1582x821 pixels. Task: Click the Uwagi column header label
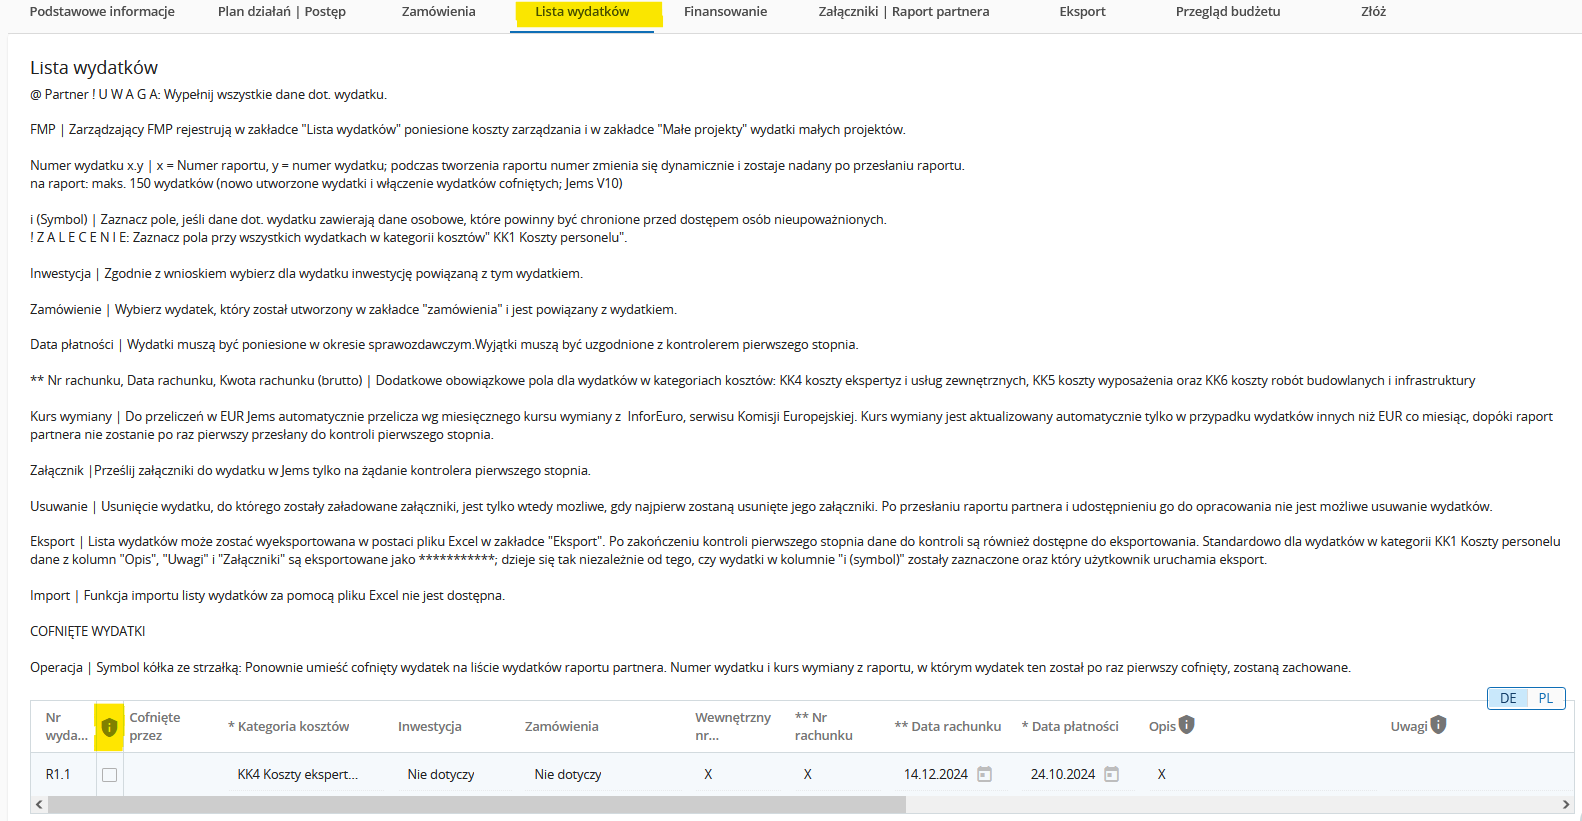pyautogui.click(x=1409, y=726)
